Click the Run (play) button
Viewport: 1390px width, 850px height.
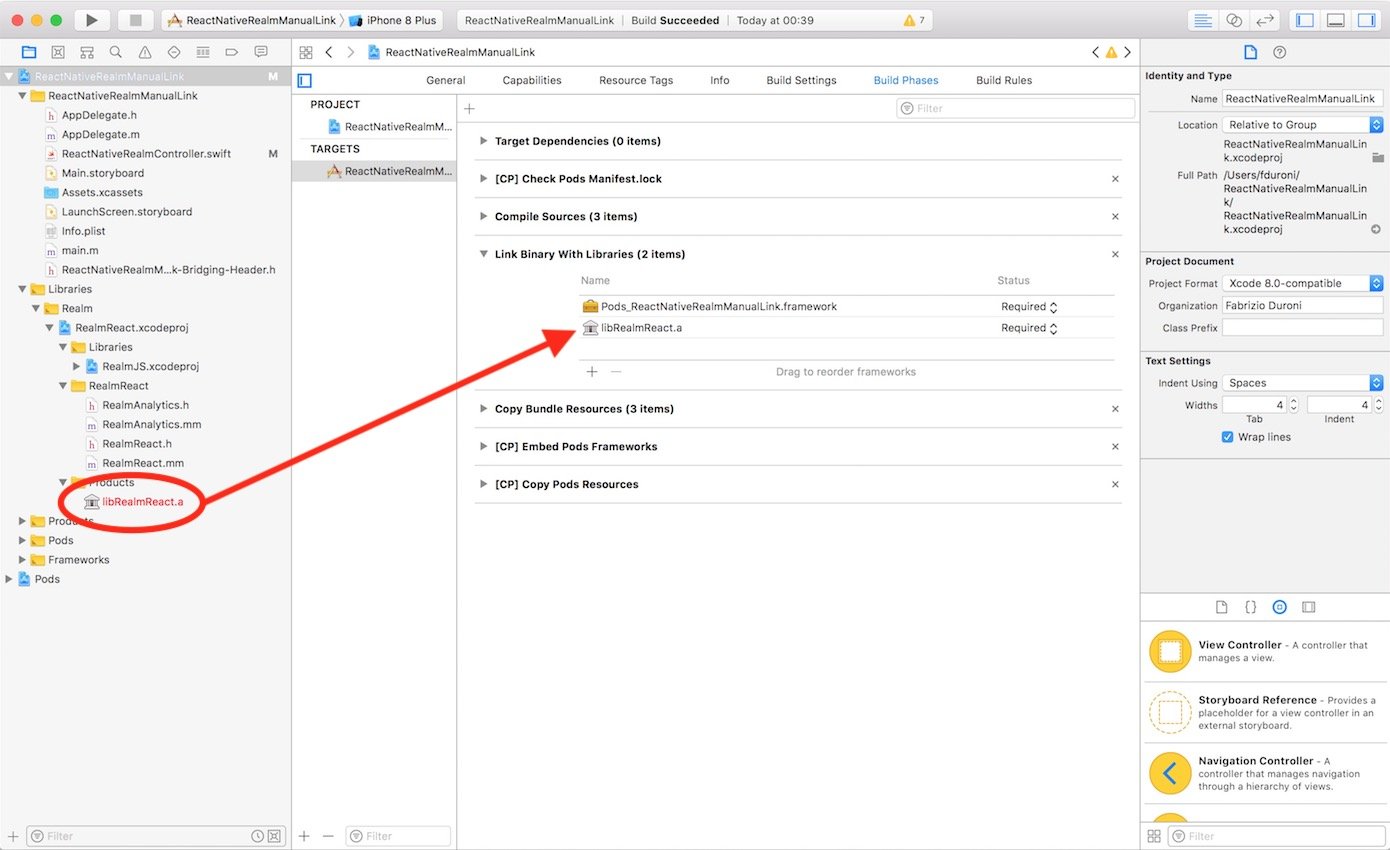click(x=91, y=20)
